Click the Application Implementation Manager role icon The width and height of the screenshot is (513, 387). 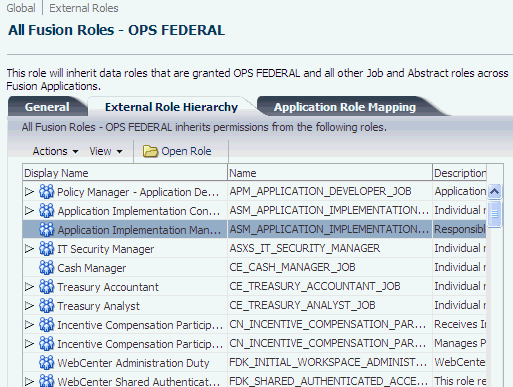[x=46, y=229]
